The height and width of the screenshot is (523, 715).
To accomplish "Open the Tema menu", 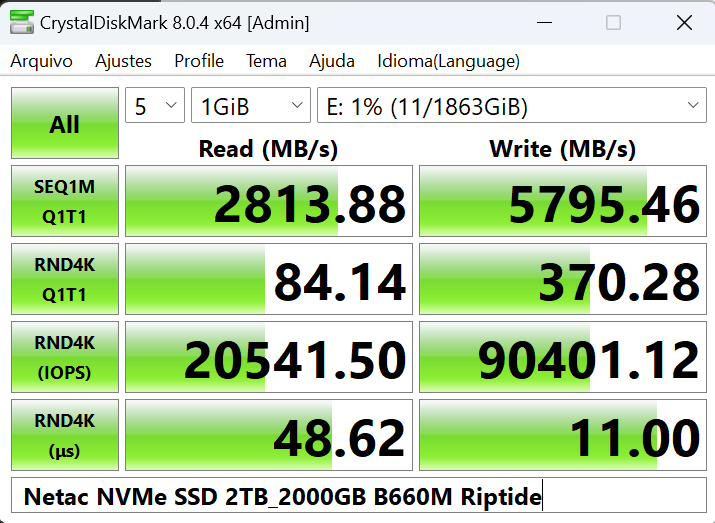I will coord(266,61).
